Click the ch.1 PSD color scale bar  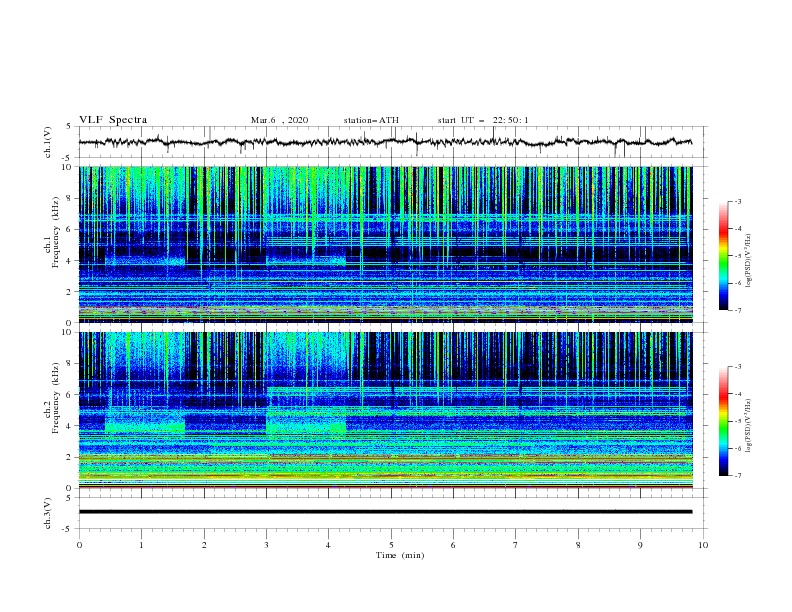(x=724, y=256)
